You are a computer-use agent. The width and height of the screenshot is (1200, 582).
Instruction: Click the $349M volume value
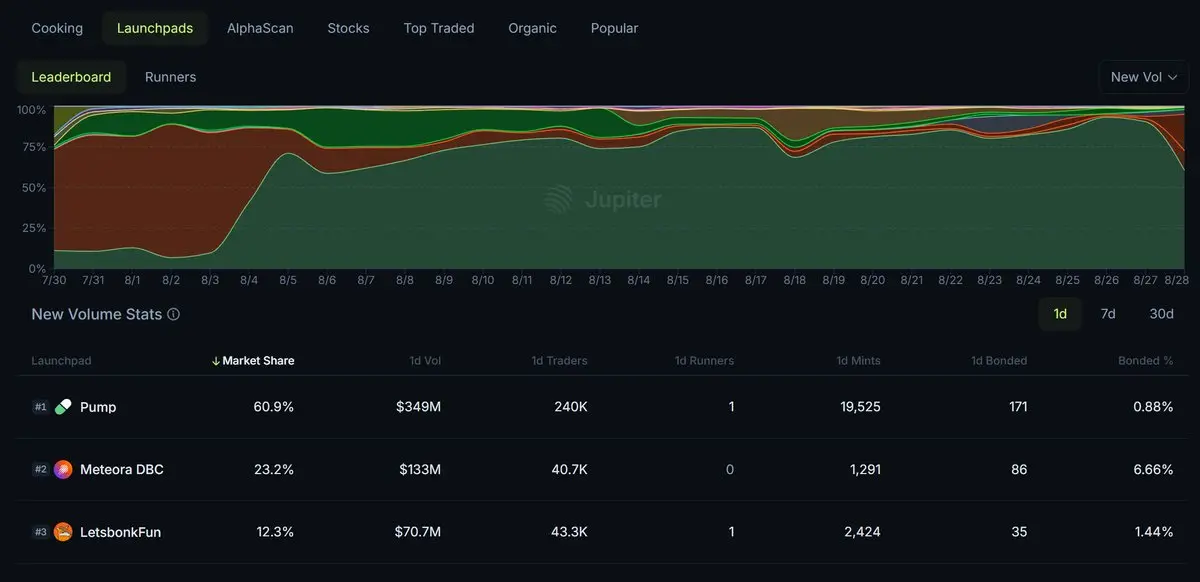tap(420, 407)
